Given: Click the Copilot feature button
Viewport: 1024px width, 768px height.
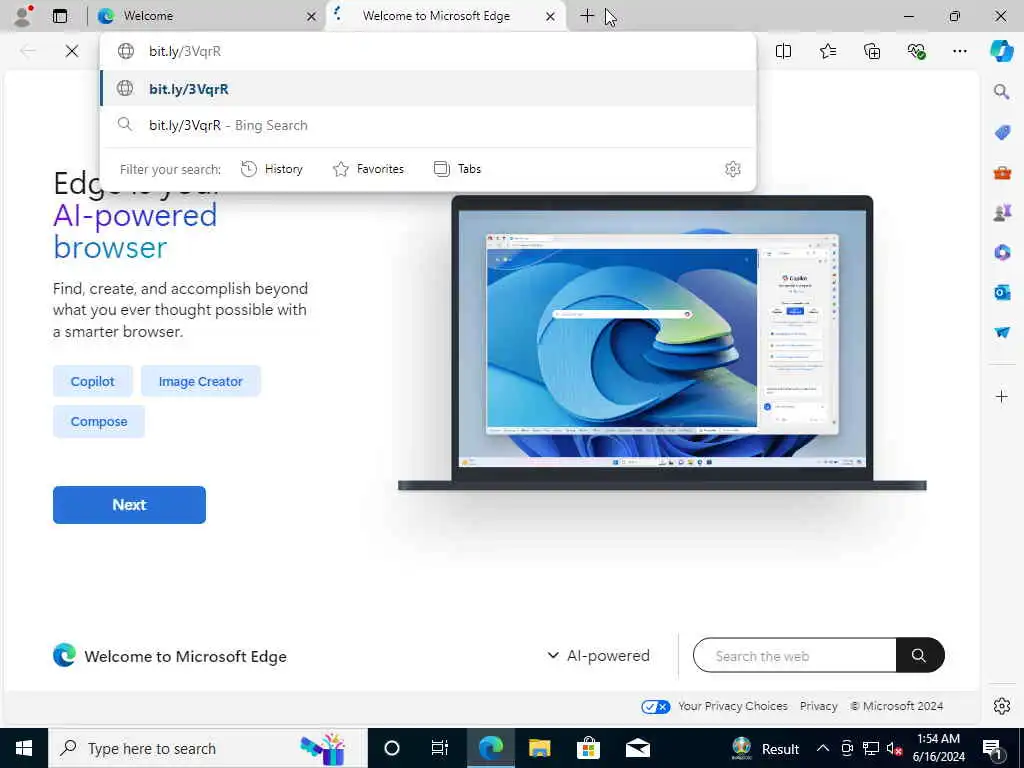Looking at the screenshot, I should point(93,381).
